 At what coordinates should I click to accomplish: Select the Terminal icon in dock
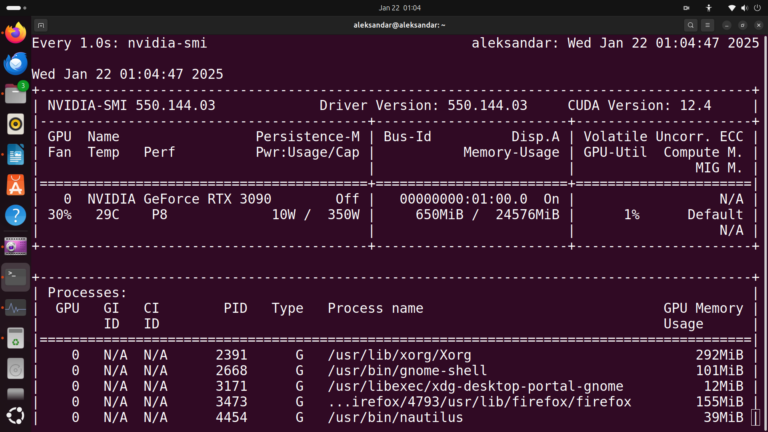pyautogui.click(x=16, y=277)
